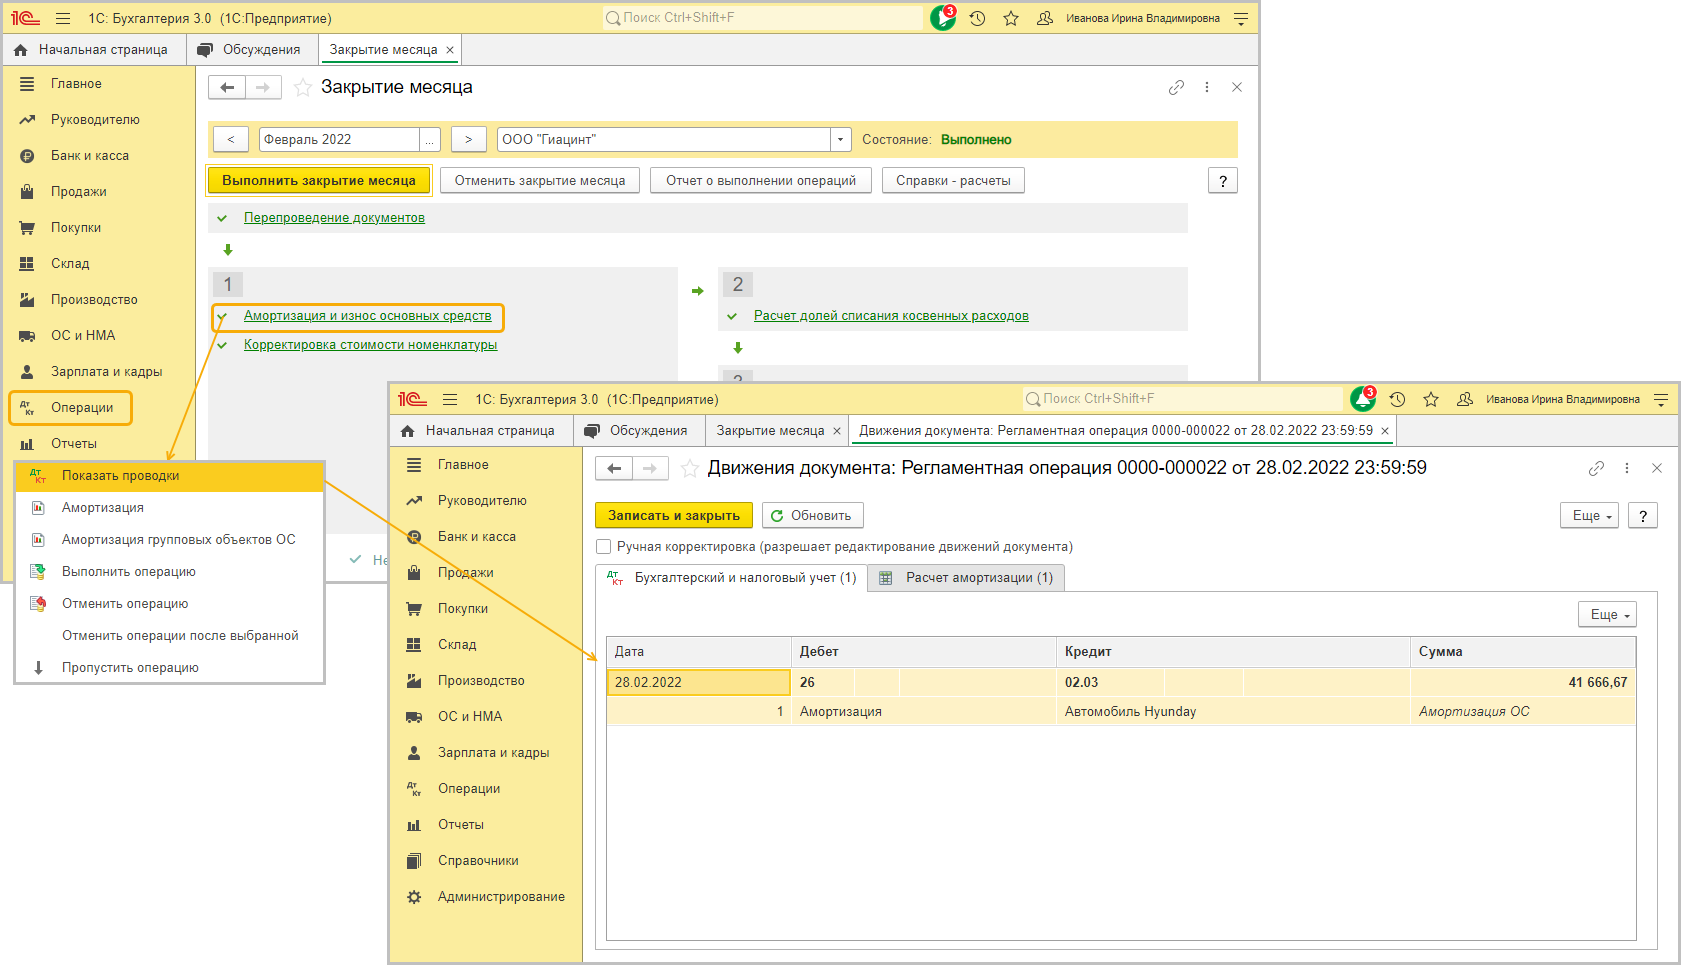
Task: Close Закрытие месяца tab in back window
Action: click(x=450, y=50)
